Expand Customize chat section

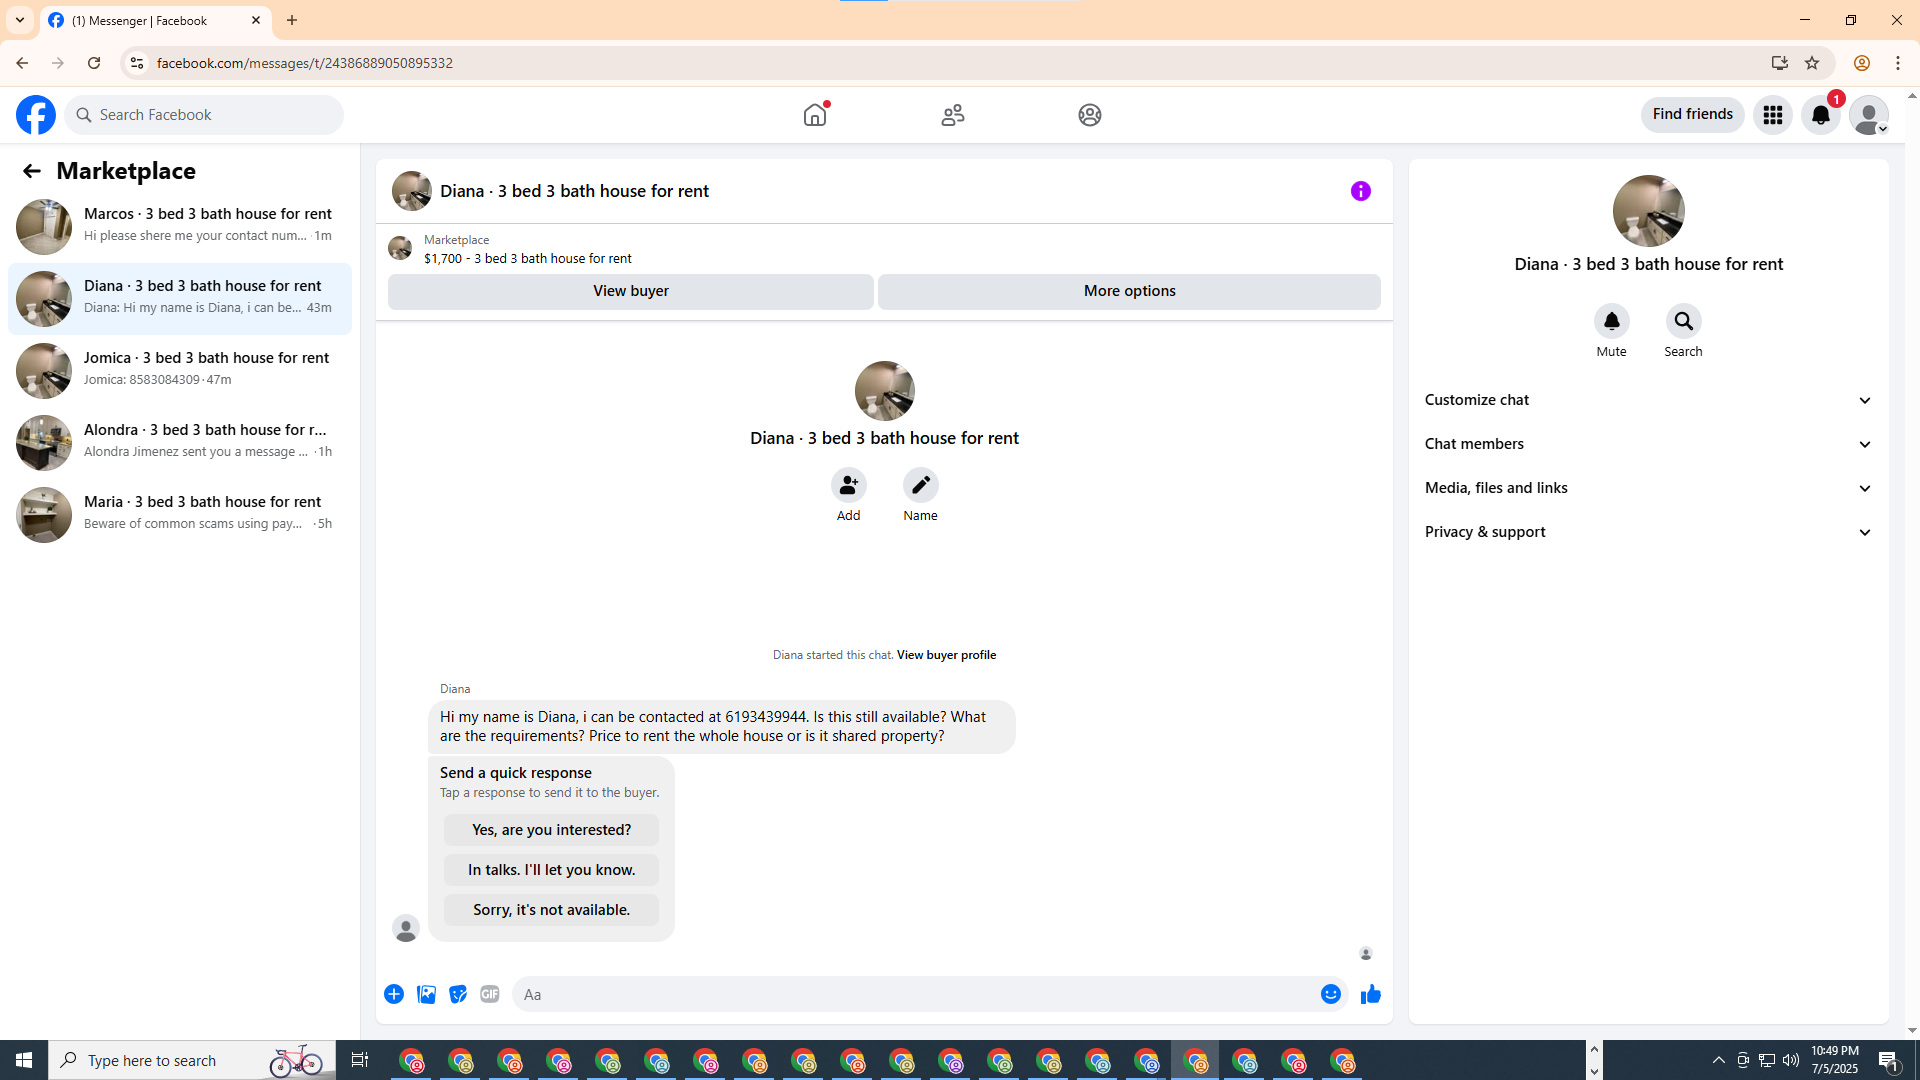(1648, 400)
